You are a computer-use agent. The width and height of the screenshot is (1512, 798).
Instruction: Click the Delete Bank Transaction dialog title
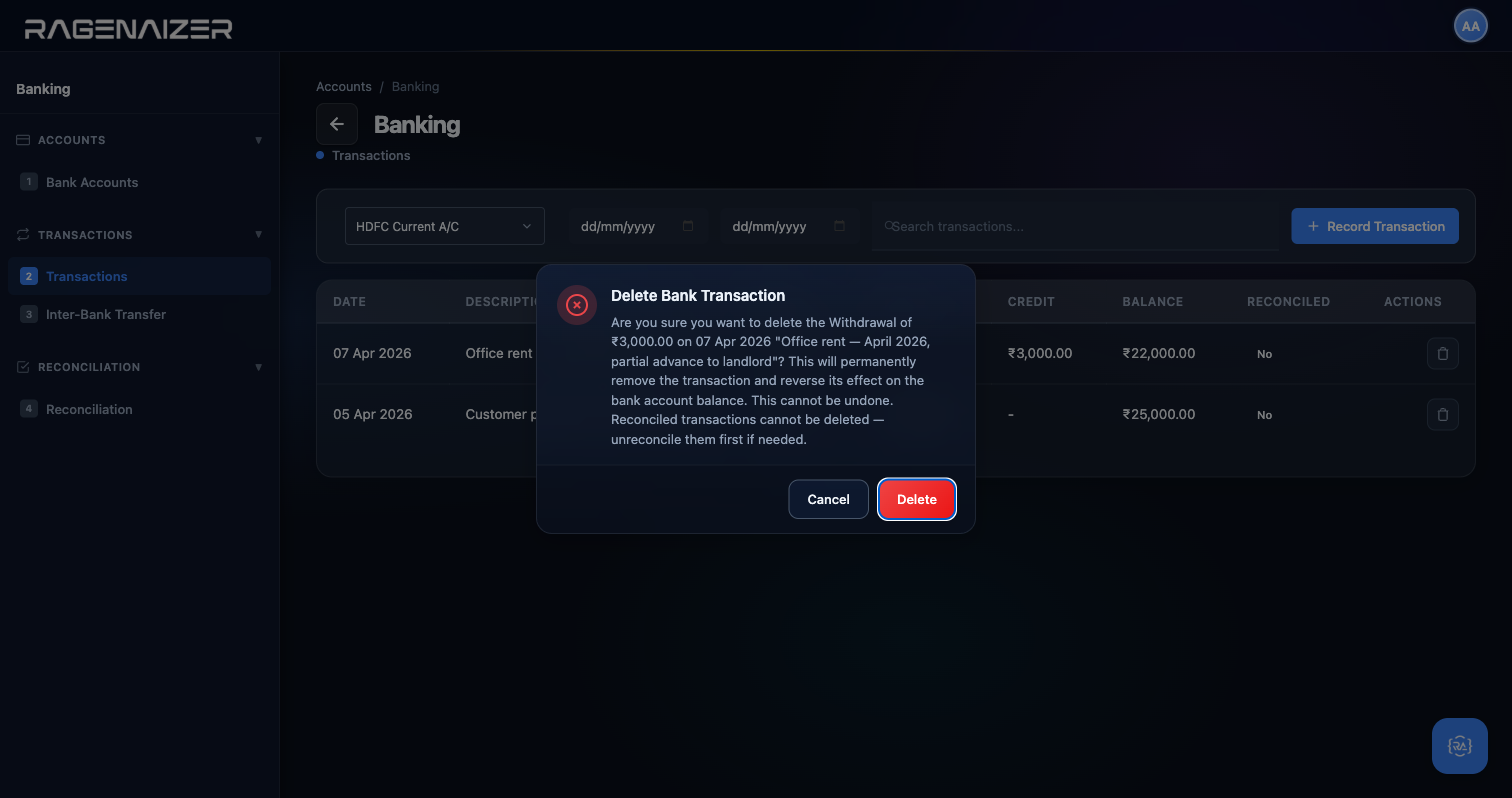point(698,295)
